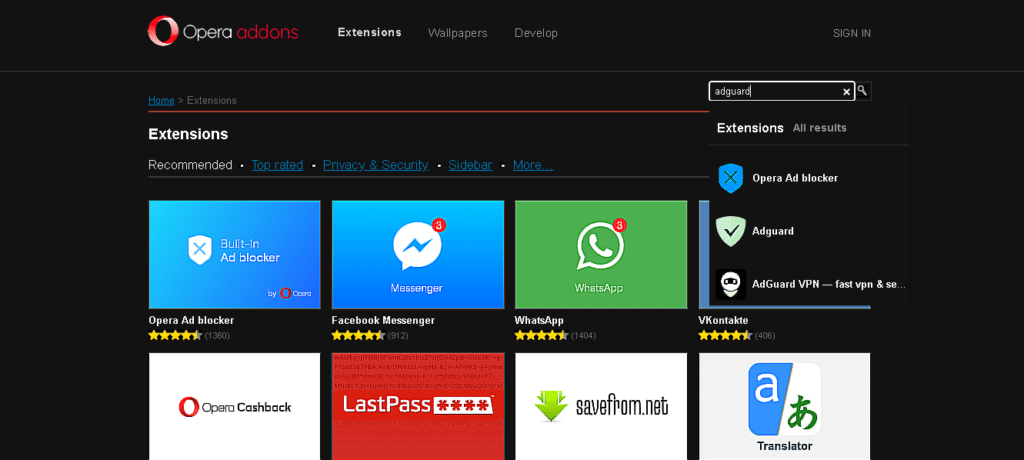Select the Extensions tab in search results
This screenshot has height=460, width=1024.
pos(750,128)
